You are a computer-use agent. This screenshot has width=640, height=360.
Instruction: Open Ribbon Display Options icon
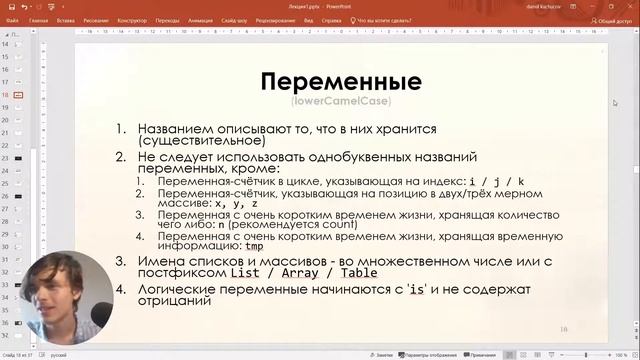pyautogui.click(x=573, y=7)
